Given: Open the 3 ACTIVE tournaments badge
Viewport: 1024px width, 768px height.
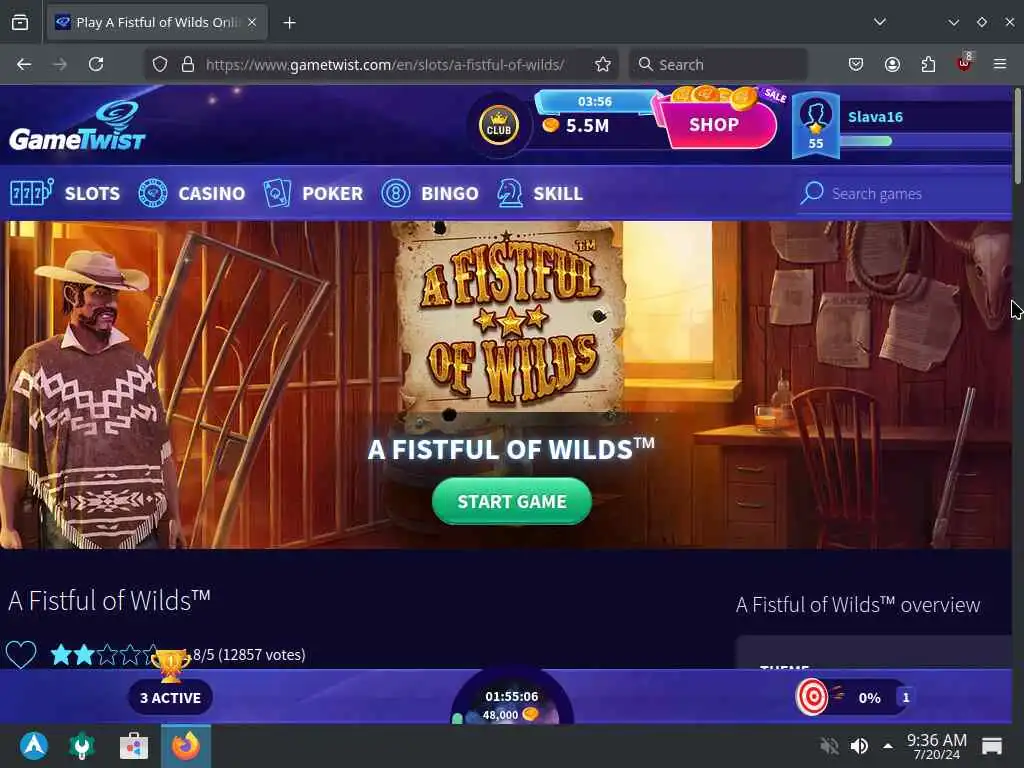Looking at the screenshot, I should tap(170, 697).
